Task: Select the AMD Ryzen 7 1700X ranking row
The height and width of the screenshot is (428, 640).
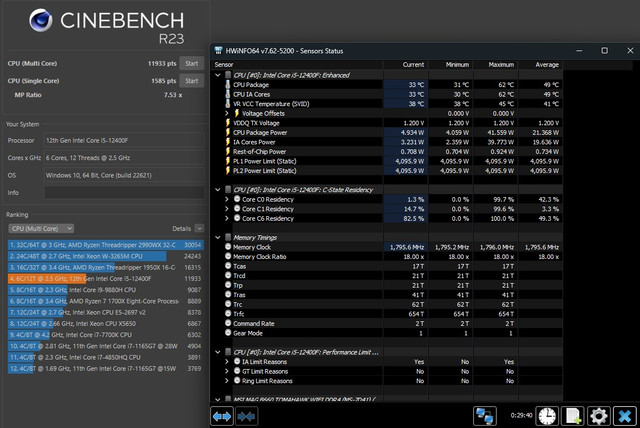Action: (106, 301)
